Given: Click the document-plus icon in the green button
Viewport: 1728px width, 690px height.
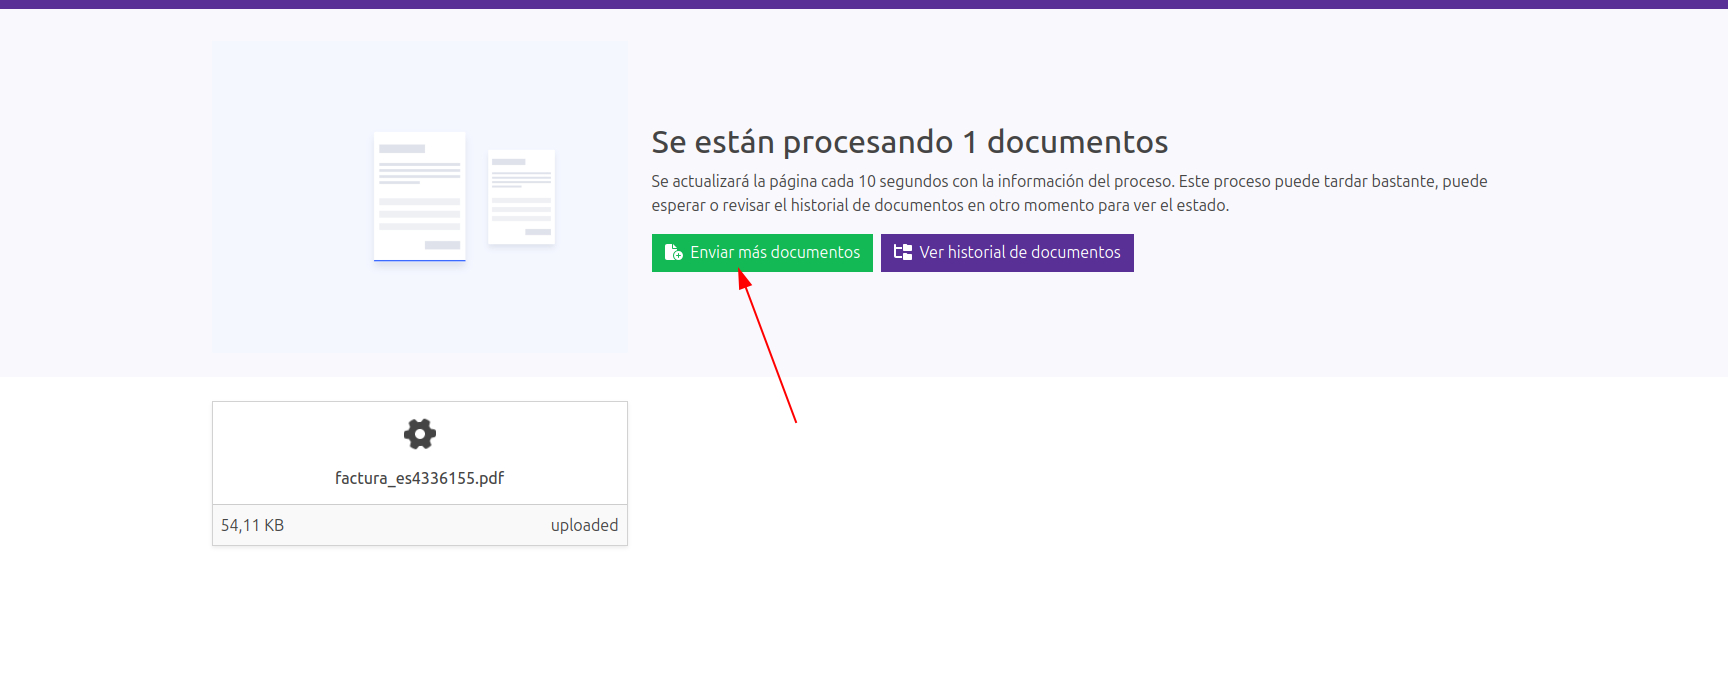Looking at the screenshot, I should pos(674,252).
